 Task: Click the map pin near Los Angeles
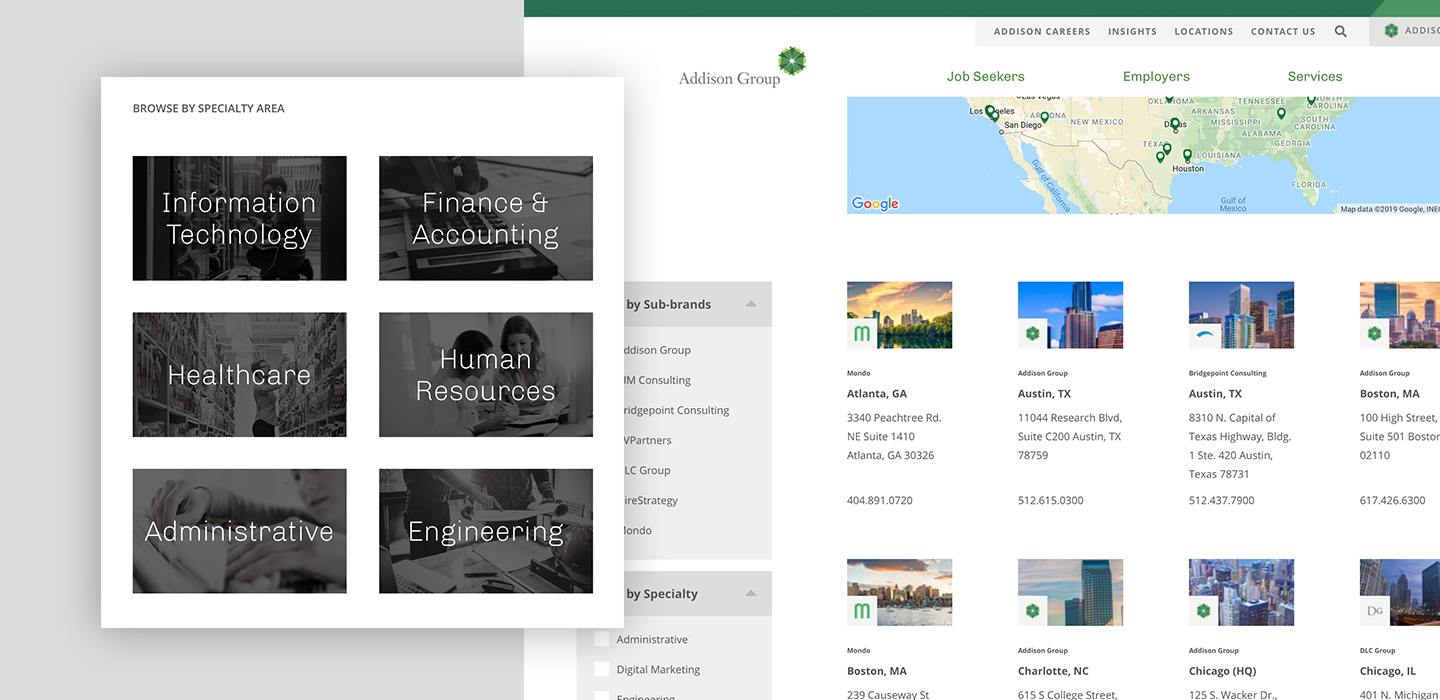[x=990, y=112]
